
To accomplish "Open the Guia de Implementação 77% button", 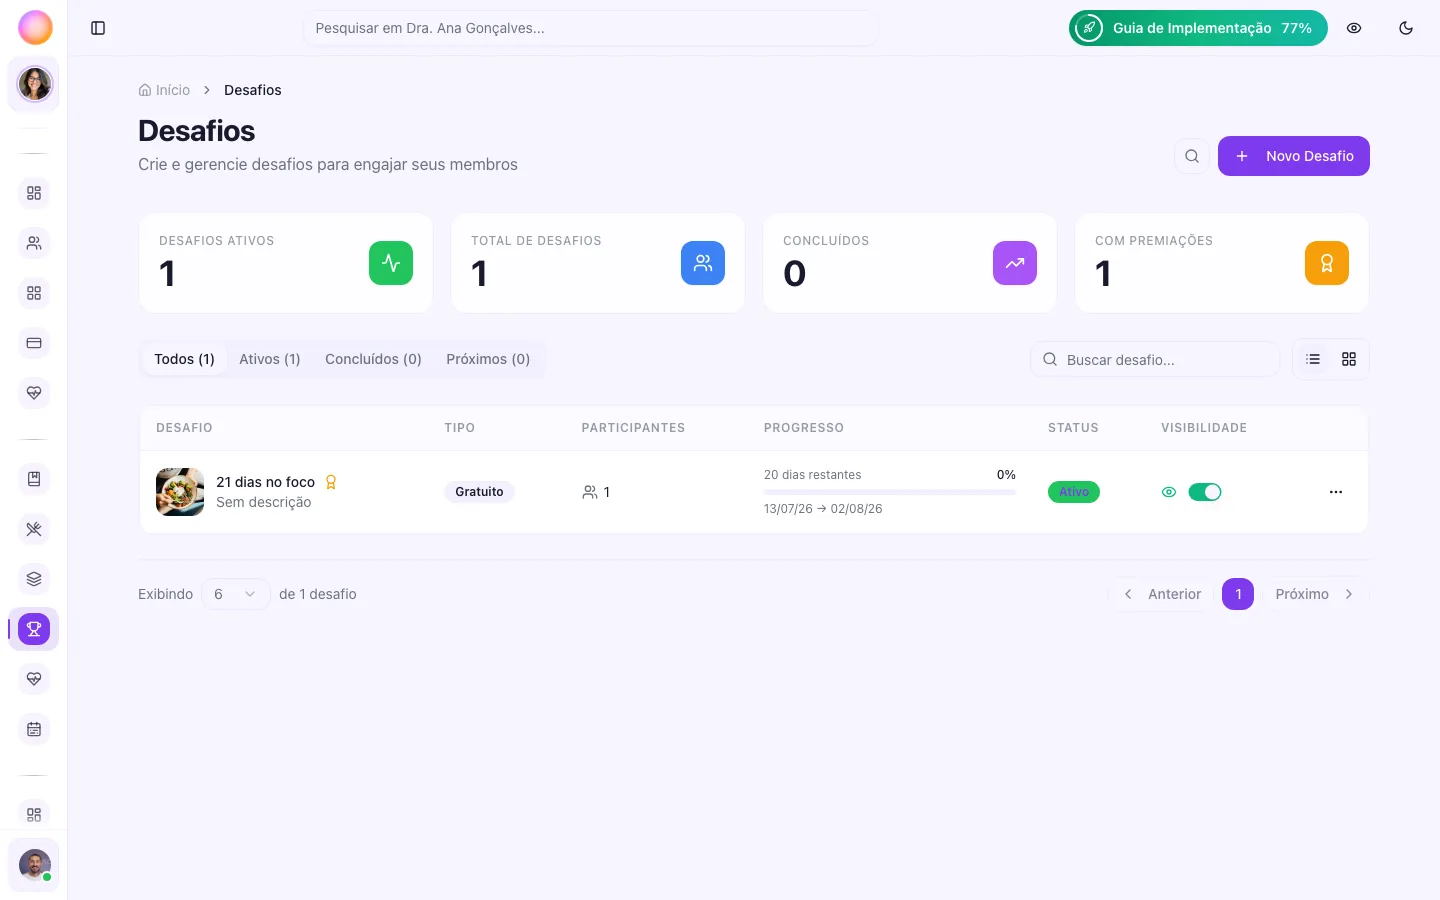I will pos(1198,28).
